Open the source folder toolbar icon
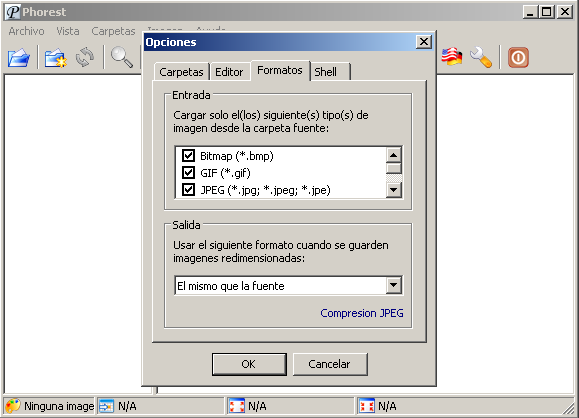The height and width of the screenshot is (418, 579). (19, 58)
